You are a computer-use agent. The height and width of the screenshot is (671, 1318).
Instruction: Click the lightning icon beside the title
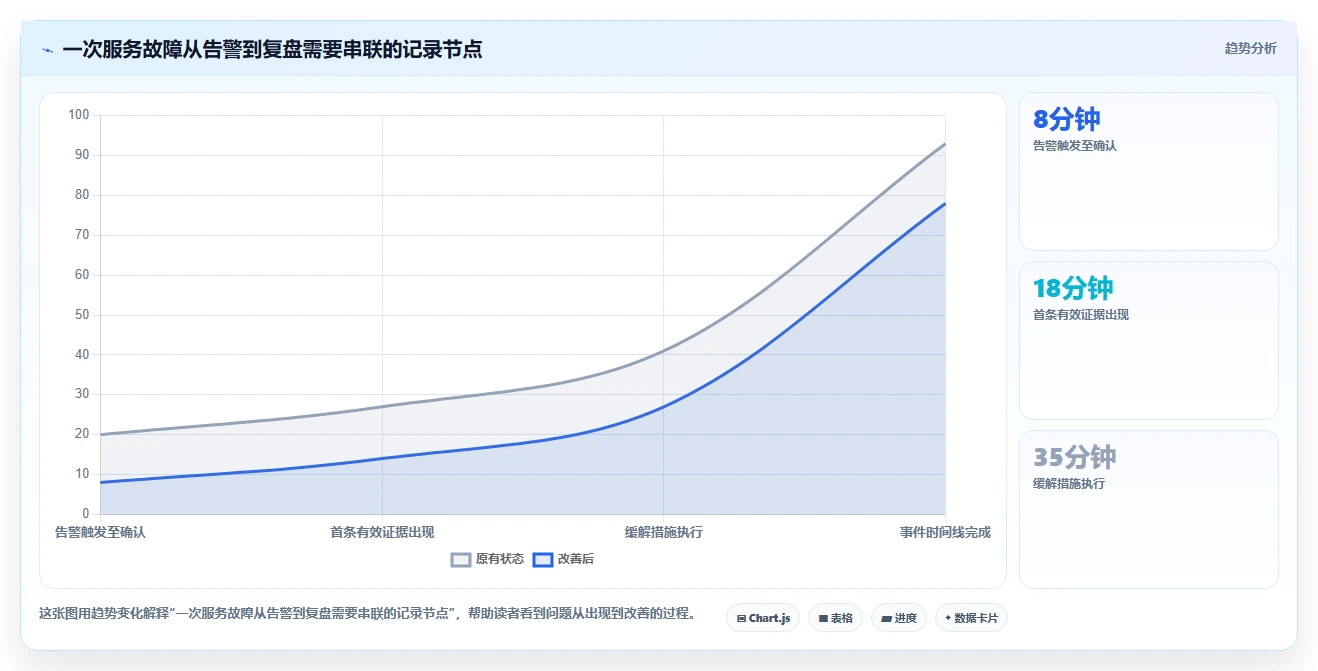pyautogui.click(x=47, y=50)
